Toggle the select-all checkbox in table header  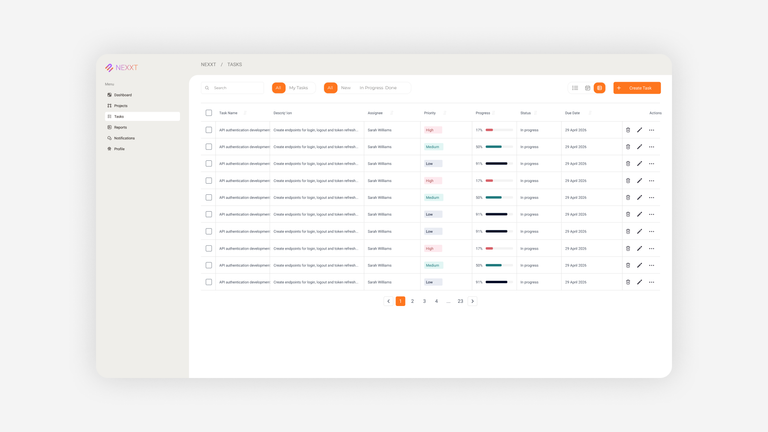209,113
